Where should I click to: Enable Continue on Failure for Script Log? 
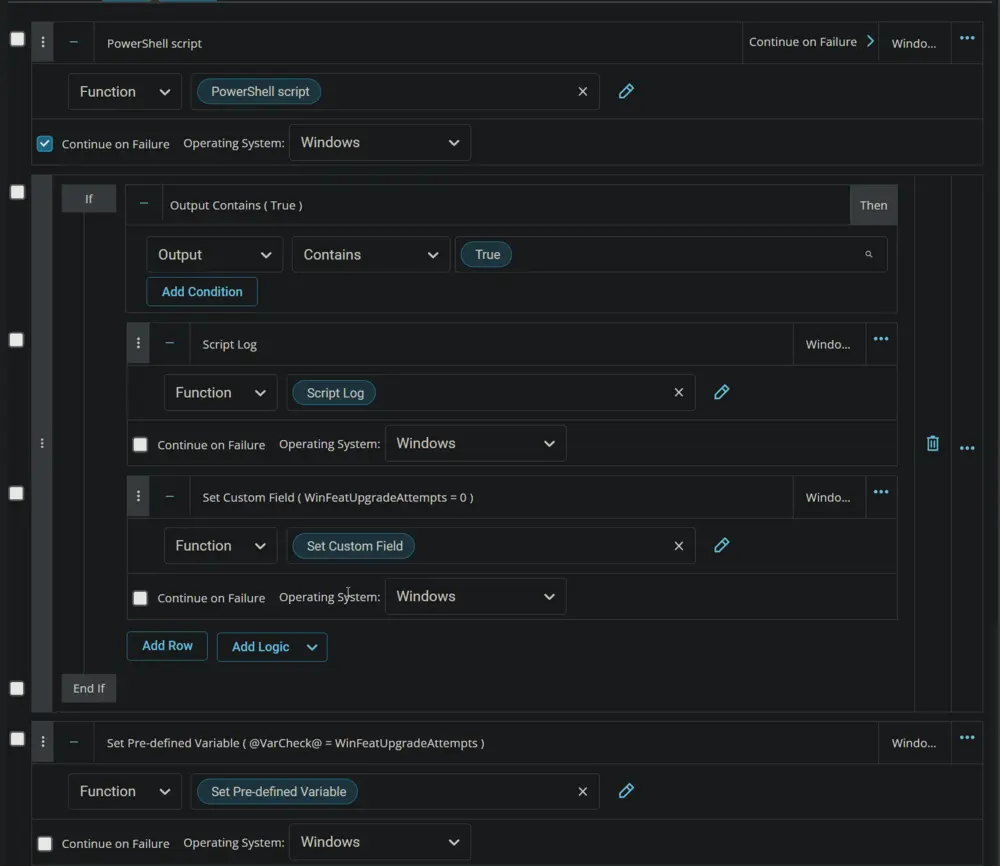click(x=140, y=444)
